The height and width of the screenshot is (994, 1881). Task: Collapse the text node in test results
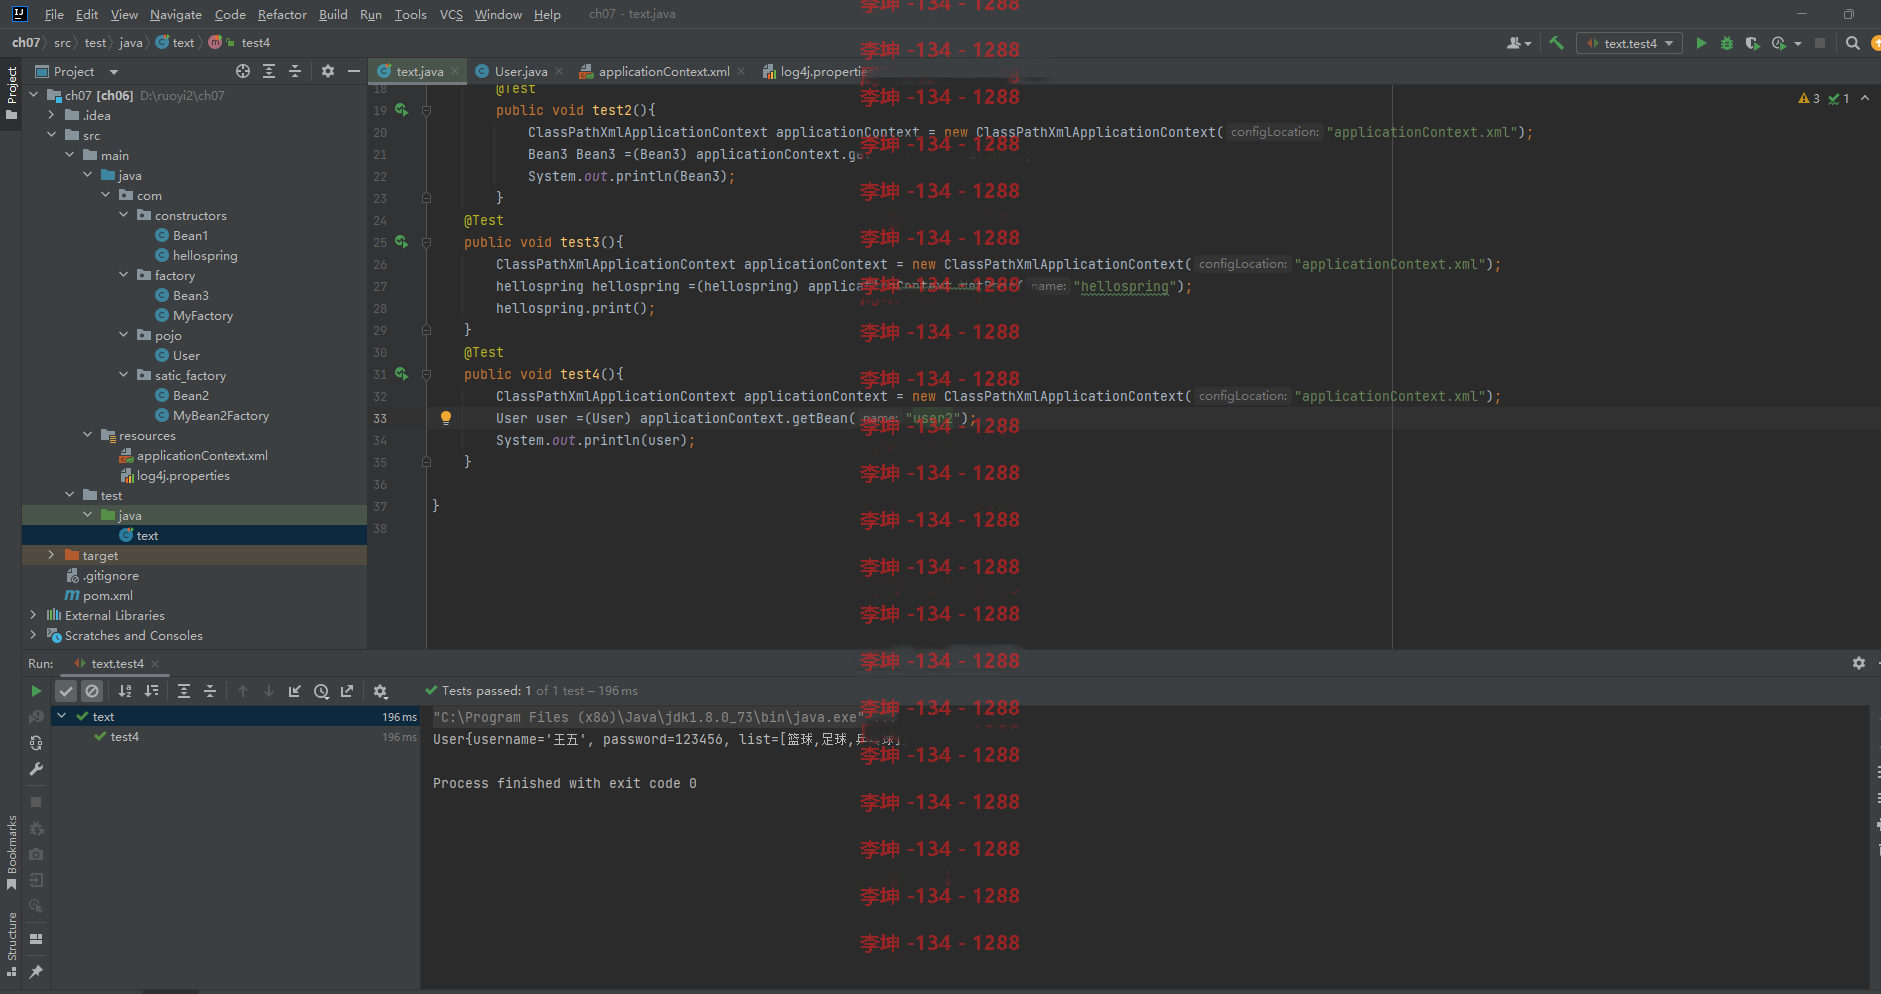[62, 716]
